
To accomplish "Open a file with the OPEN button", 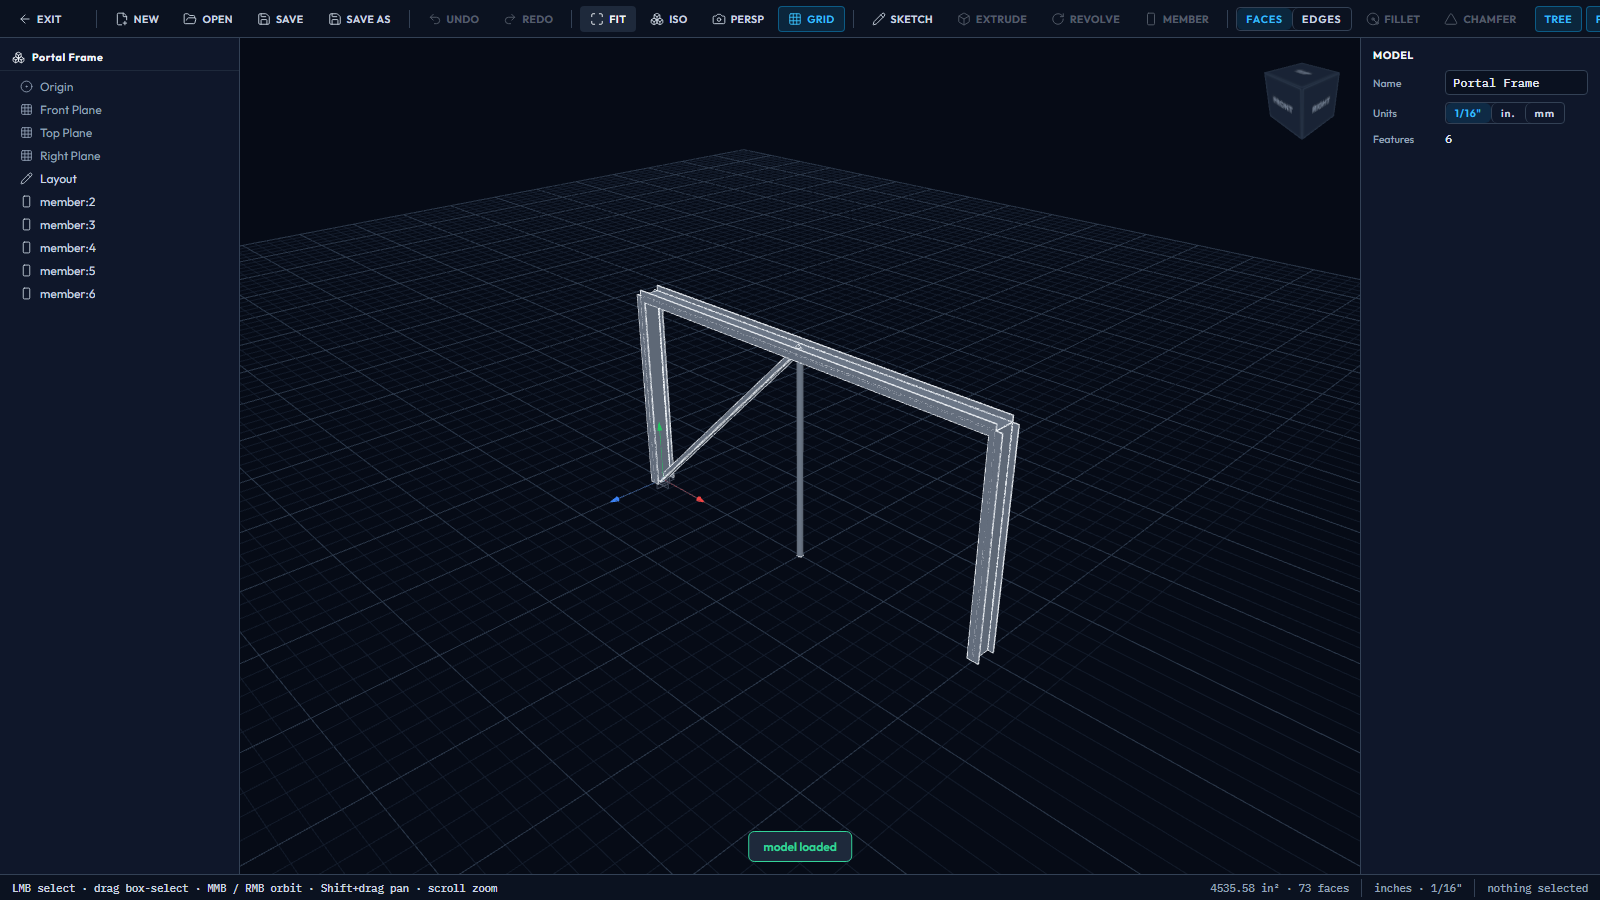I will tap(208, 19).
